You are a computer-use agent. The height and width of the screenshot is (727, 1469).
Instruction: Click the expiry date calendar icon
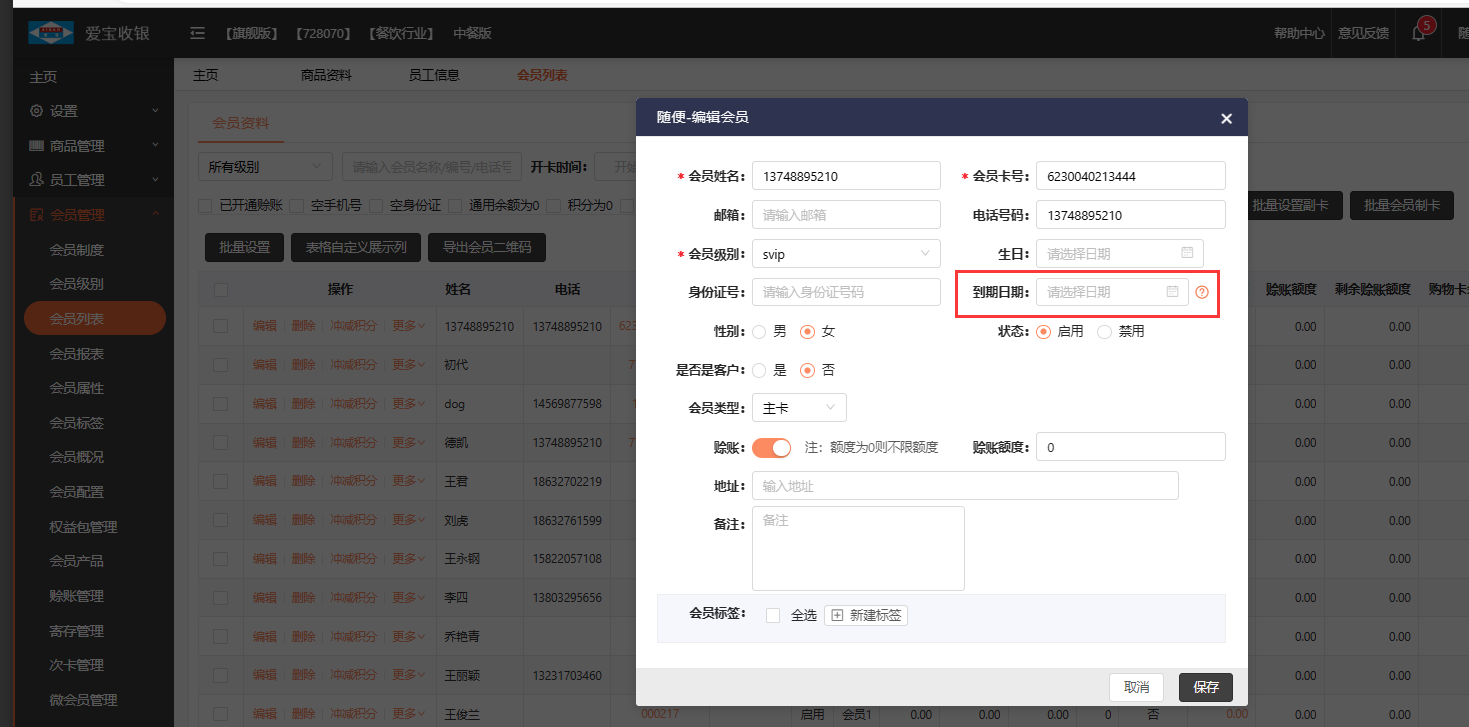[x=1172, y=292]
